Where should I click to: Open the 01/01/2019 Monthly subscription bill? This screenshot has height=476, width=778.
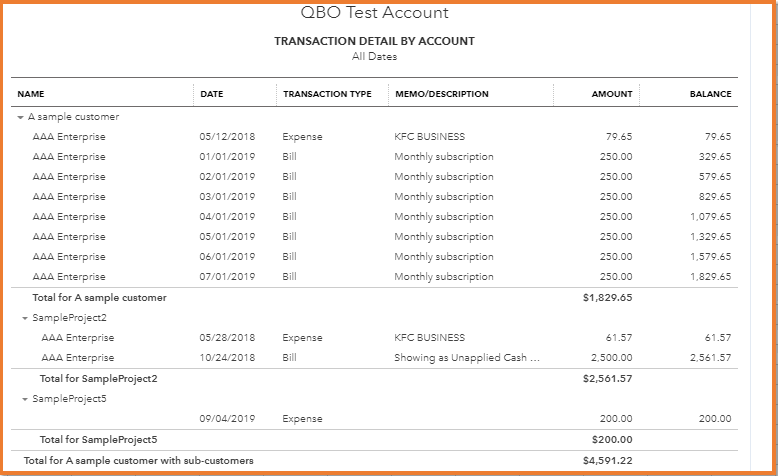click(444, 157)
